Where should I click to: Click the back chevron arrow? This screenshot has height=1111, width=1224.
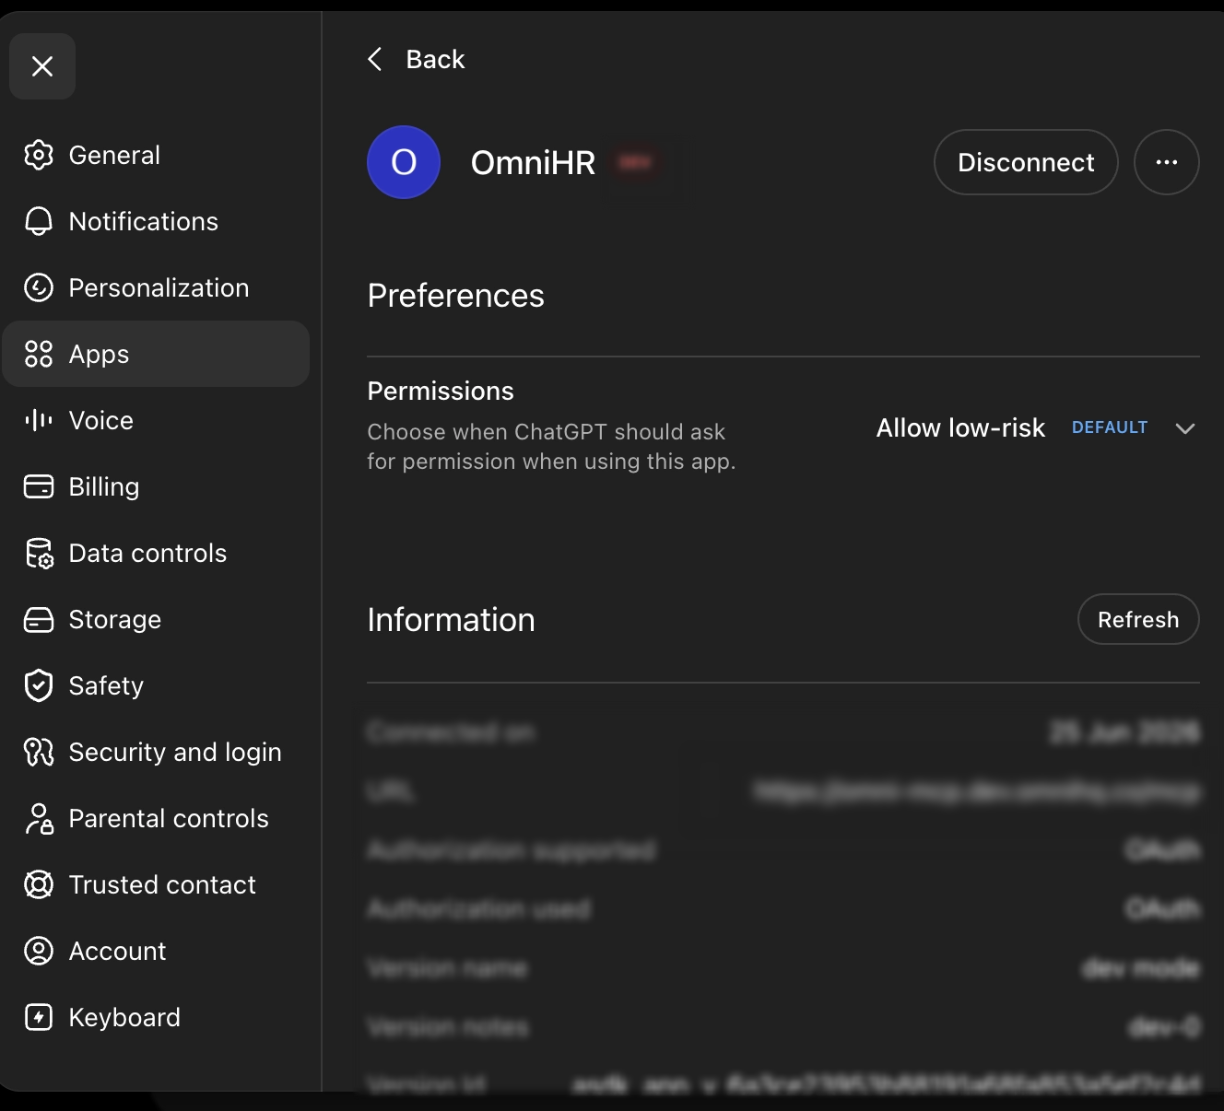pyautogui.click(x=375, y=59)
